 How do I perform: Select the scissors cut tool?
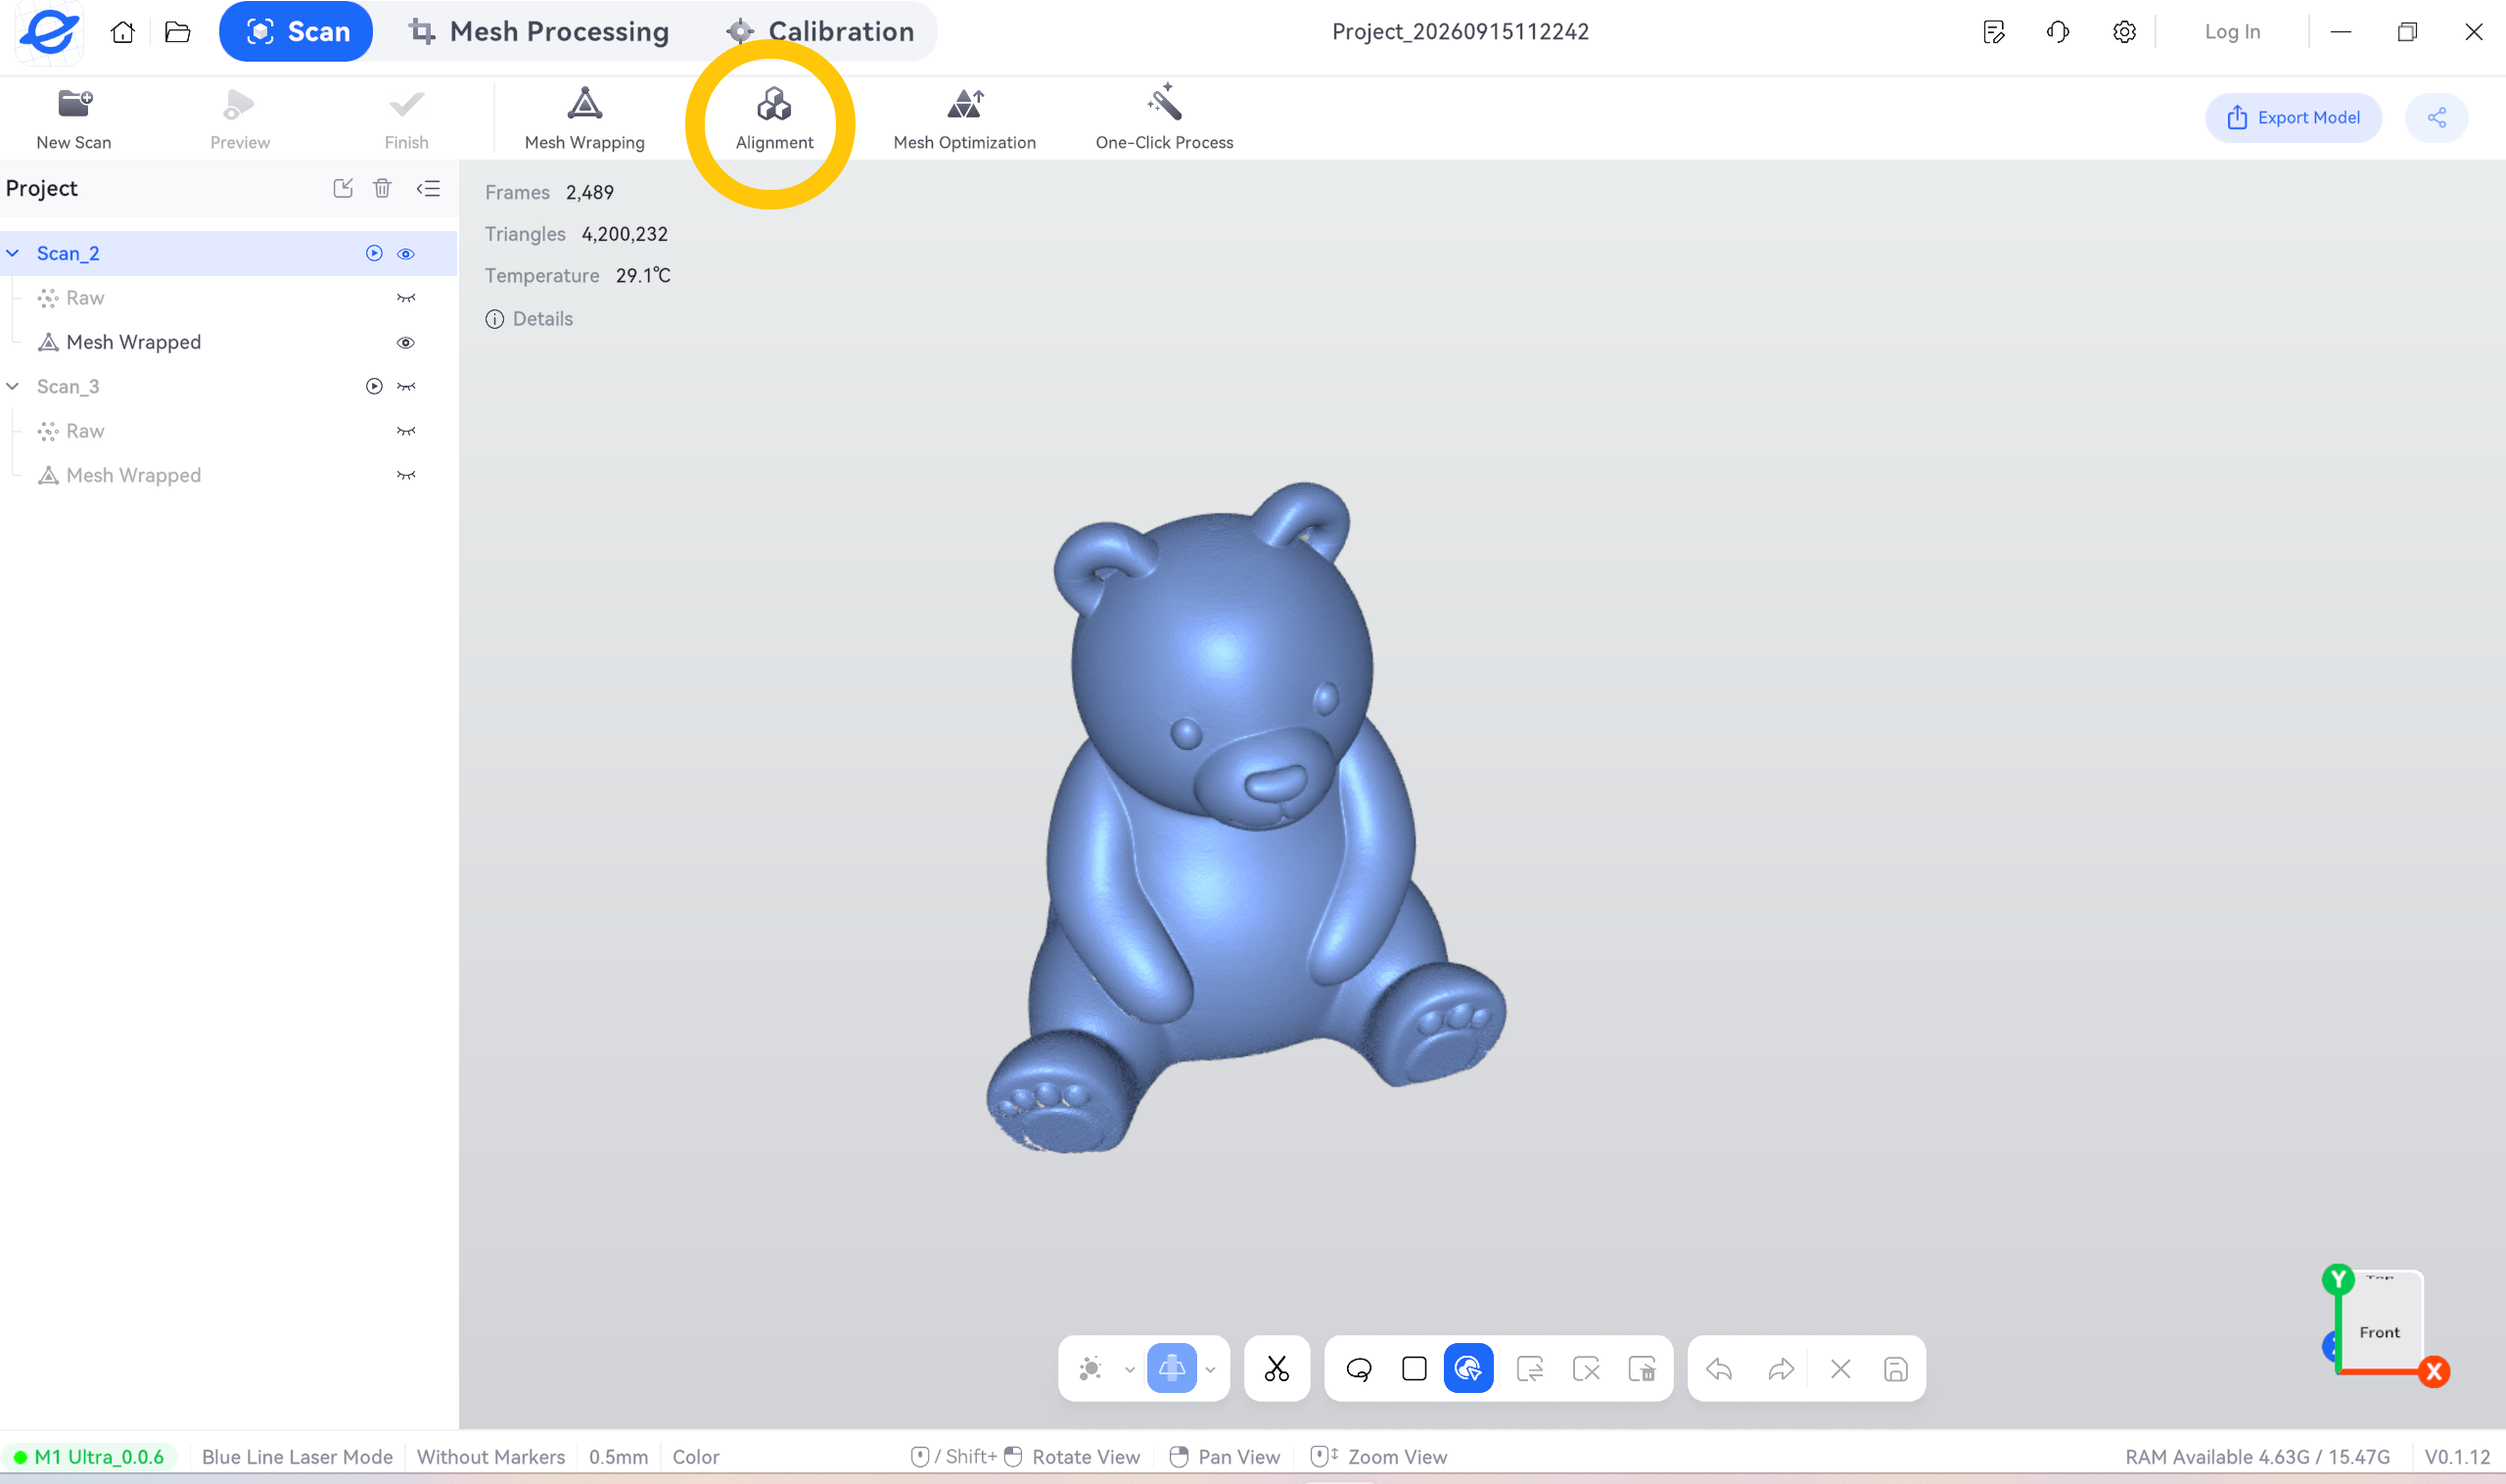1276,1368
